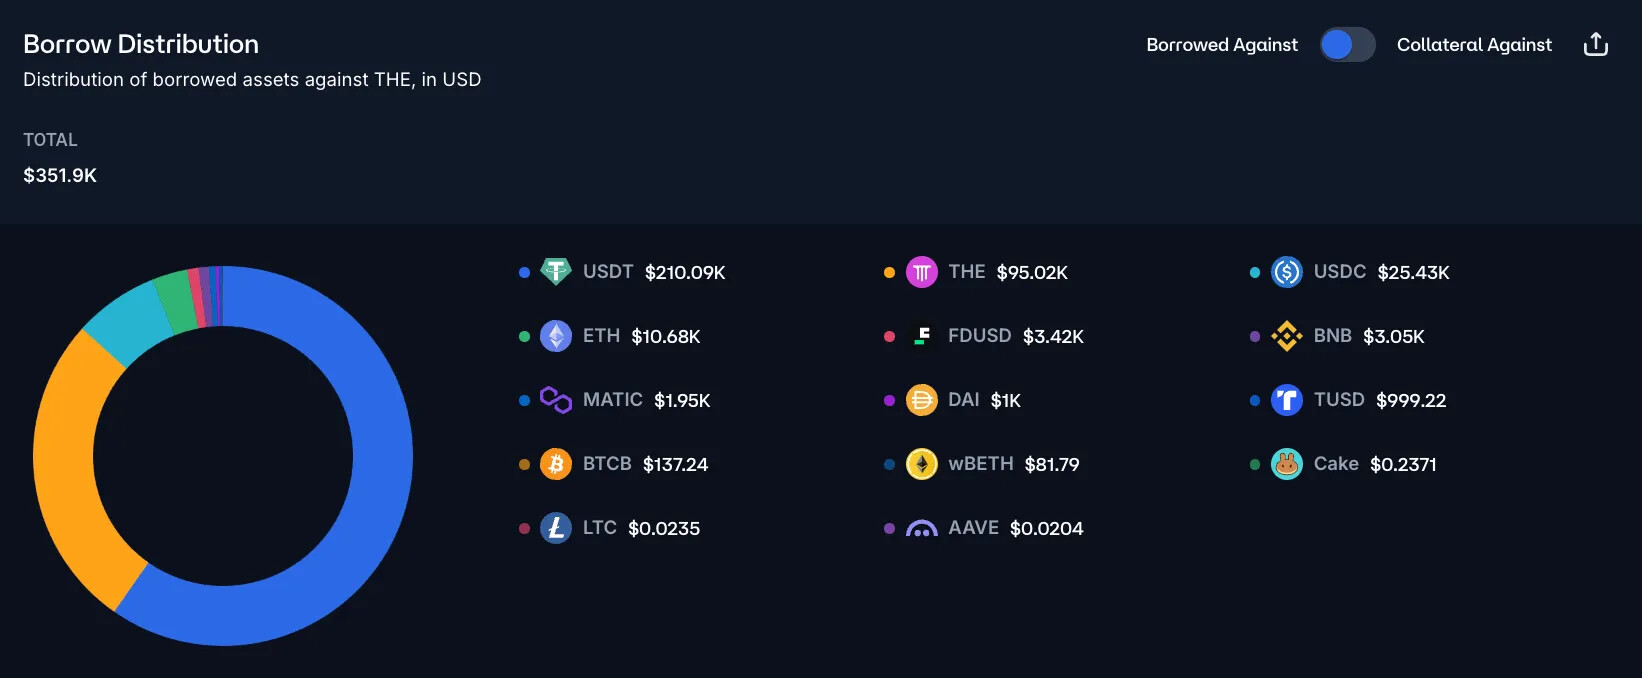Screen dimensions: 1642x678
Task: Click the BTCB Bitcoin icon
Action: [x=556, y=464]
